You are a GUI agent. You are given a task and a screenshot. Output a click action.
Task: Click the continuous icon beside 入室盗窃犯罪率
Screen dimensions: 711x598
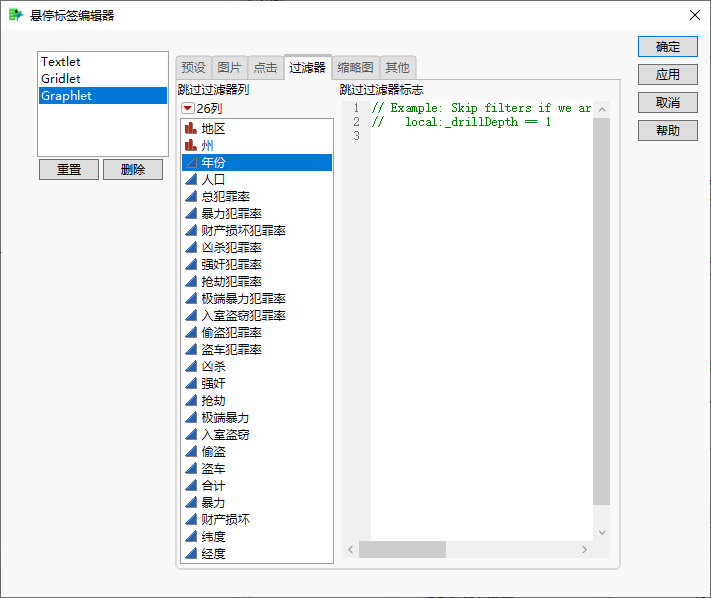(x=191, y=316)
